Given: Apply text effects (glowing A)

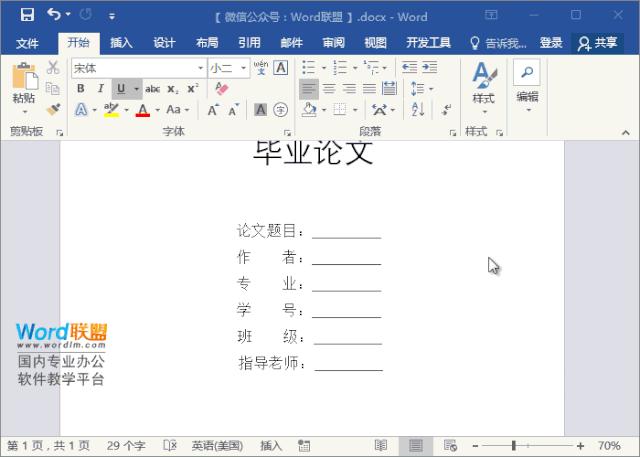Looking at the screenshot, I should pos(81,109).
